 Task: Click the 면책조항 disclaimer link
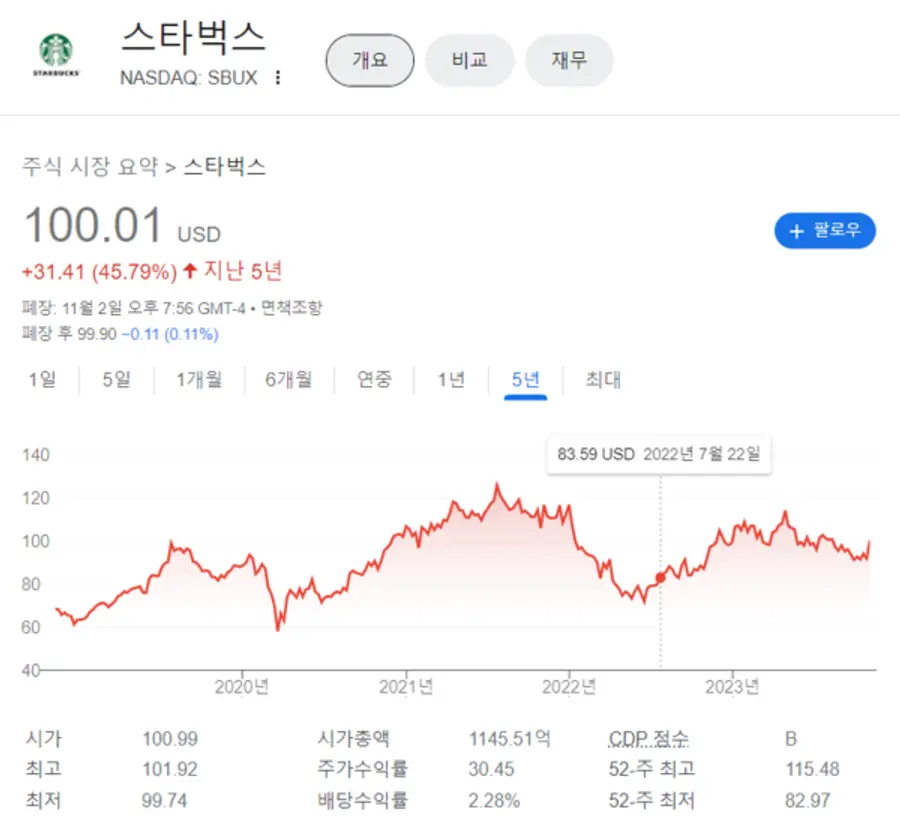[x=292, y=308]
